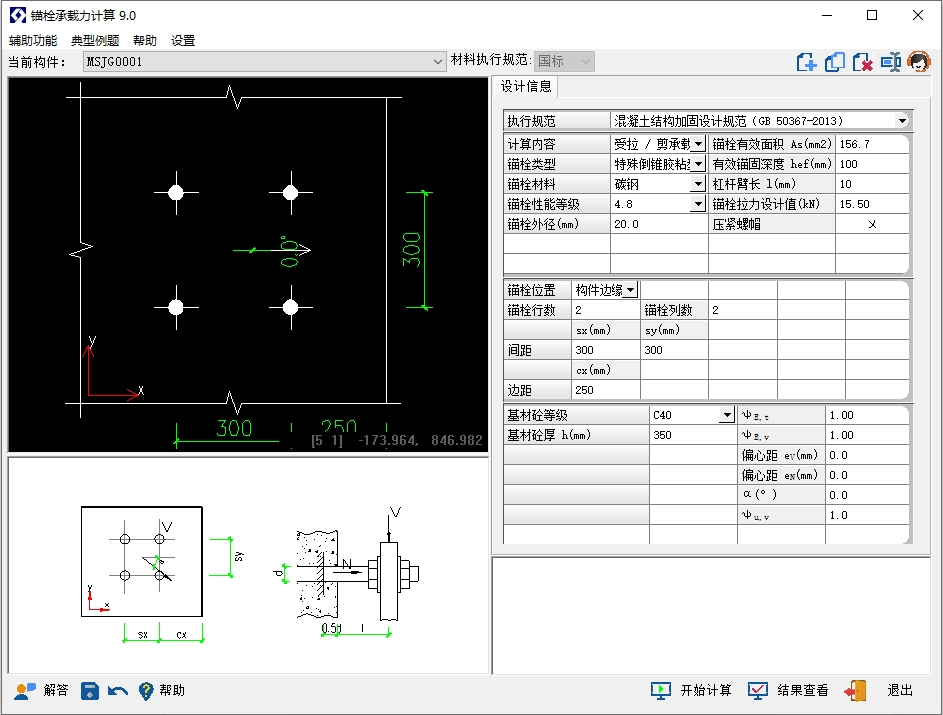Click the copy component icon

click(835, 62)
